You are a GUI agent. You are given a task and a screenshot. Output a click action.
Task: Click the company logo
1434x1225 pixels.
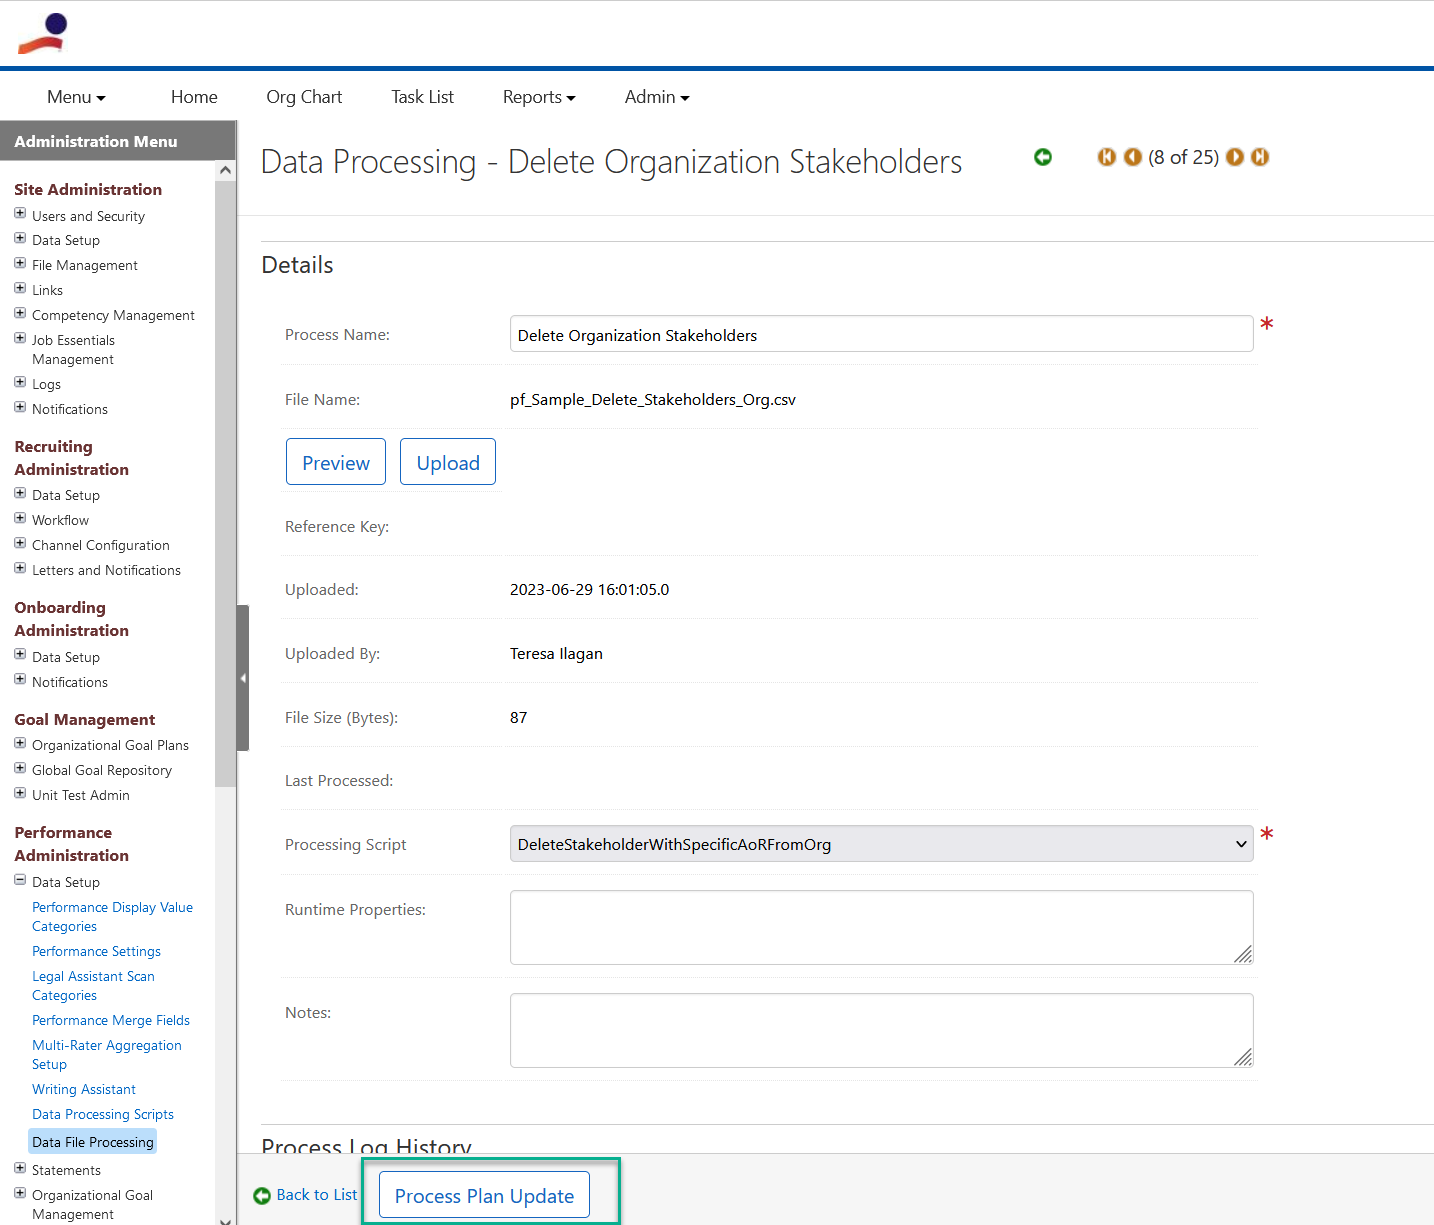[x=43, y=33]
